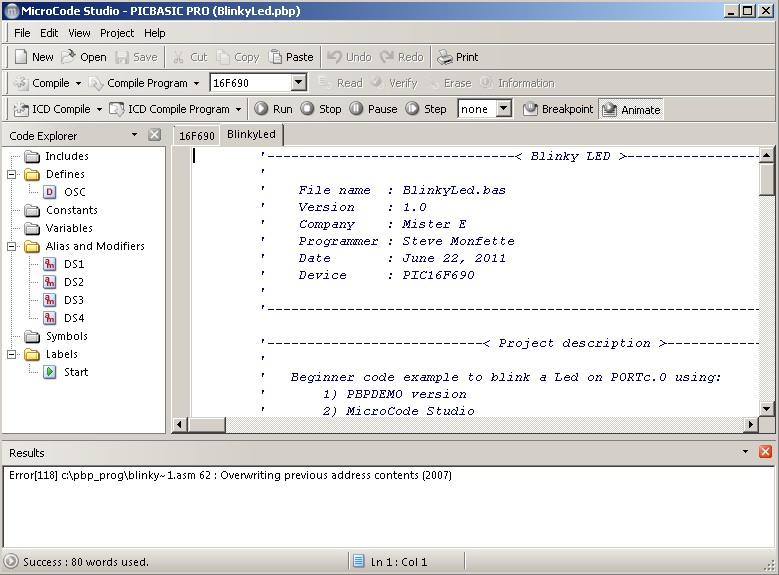Image resolution: width=779 pixels, height=575 pixels.
Task: Close the Results panel
Action: point(765,453)
